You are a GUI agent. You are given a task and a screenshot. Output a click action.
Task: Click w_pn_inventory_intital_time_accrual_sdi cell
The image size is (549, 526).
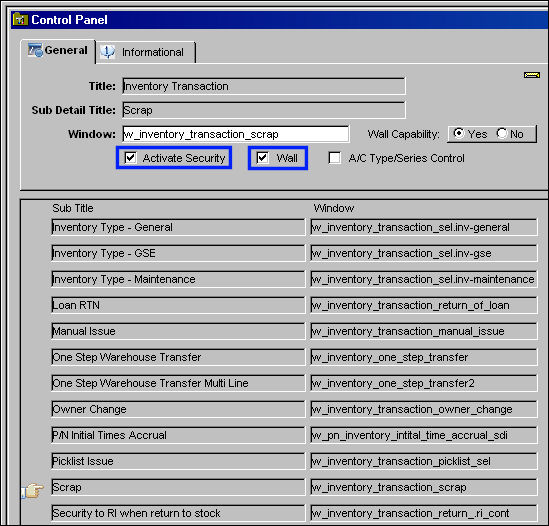424,435
